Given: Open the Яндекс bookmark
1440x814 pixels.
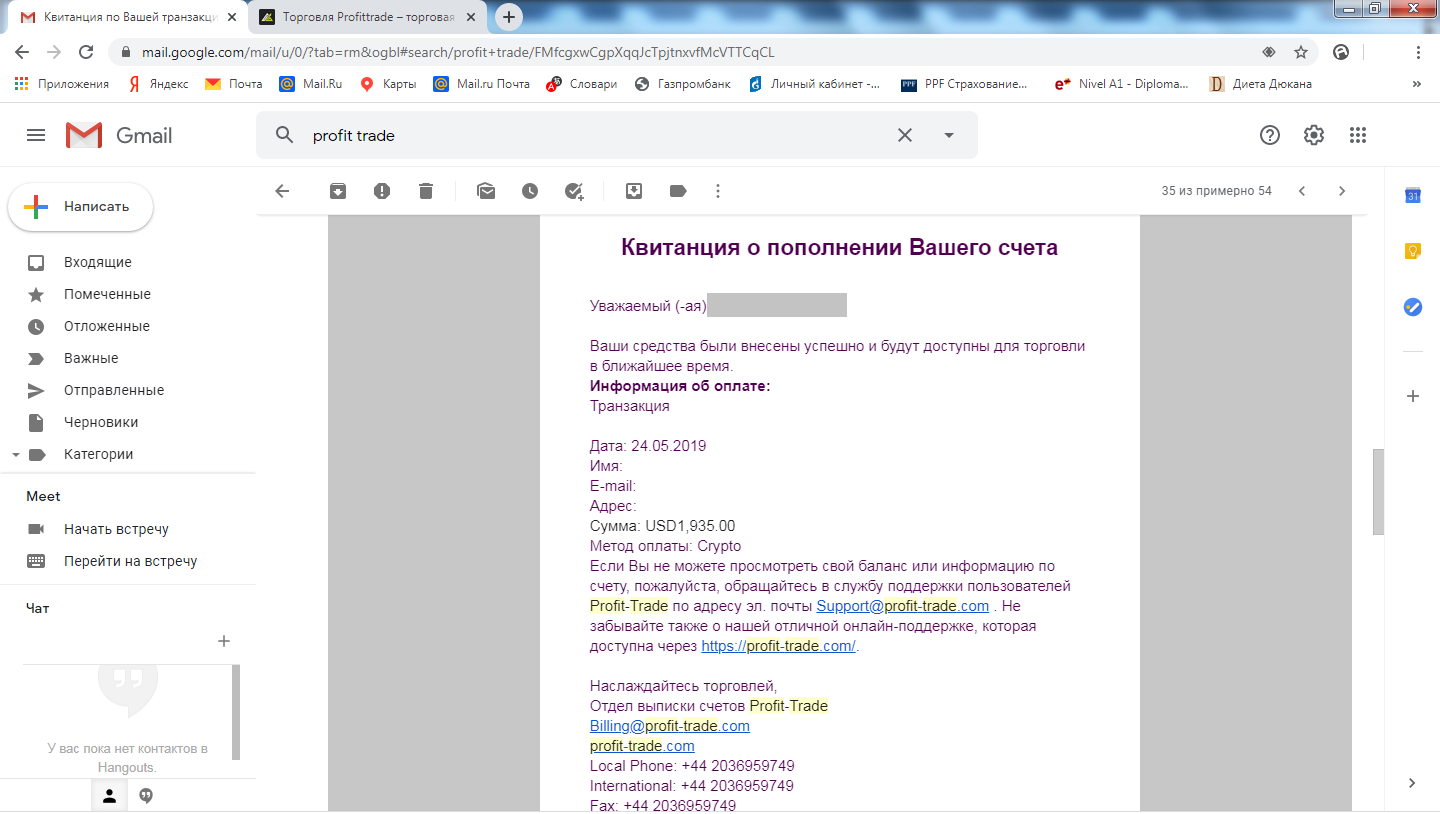Looking at the screenshot, I should 158,84.
